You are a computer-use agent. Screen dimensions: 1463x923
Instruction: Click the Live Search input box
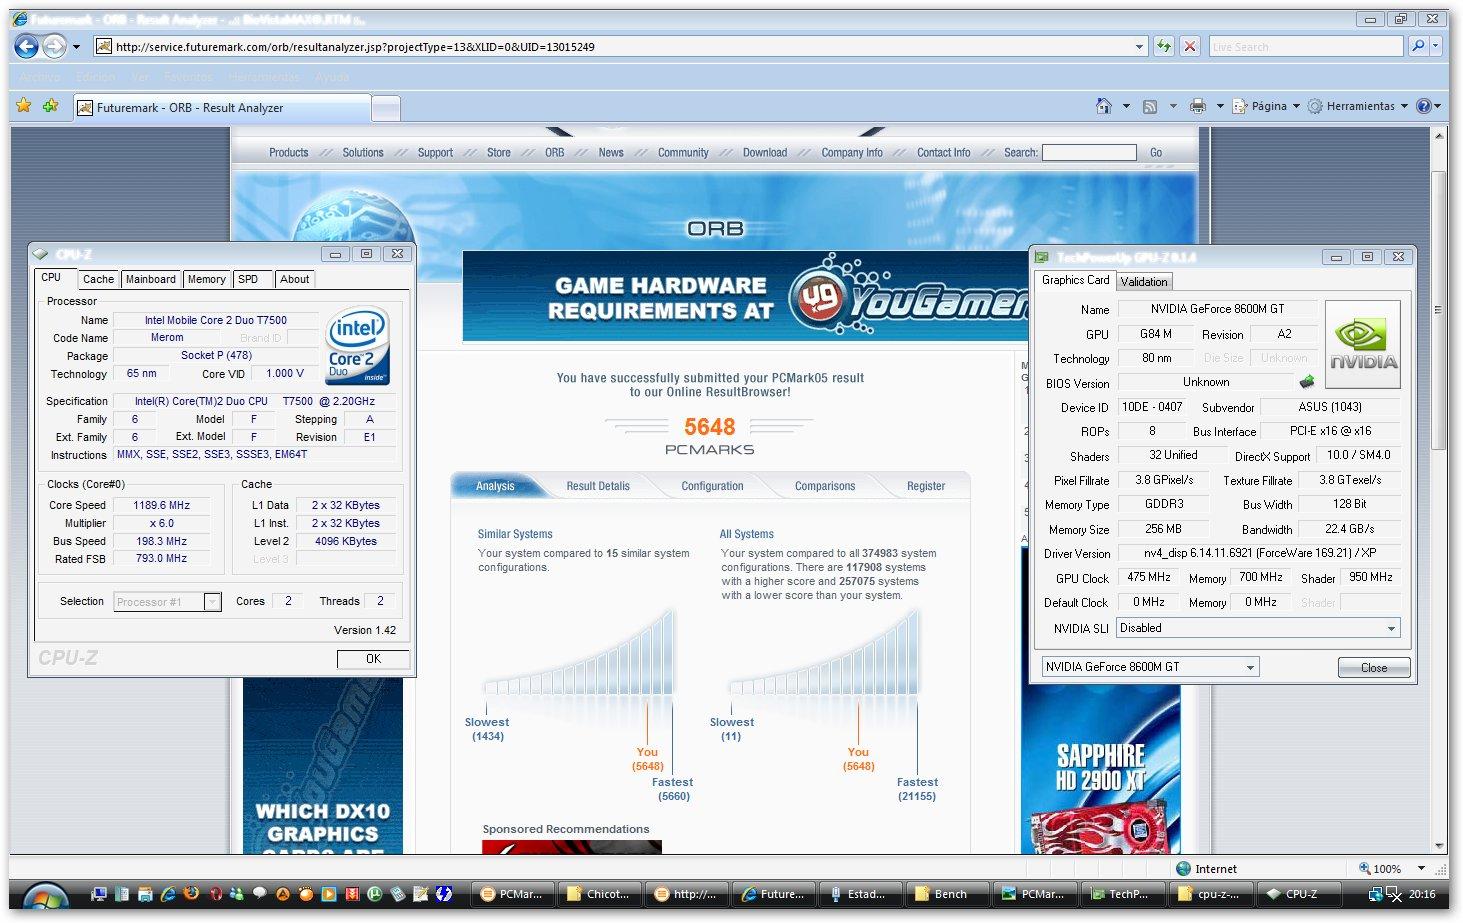(x=1306, y=46)
